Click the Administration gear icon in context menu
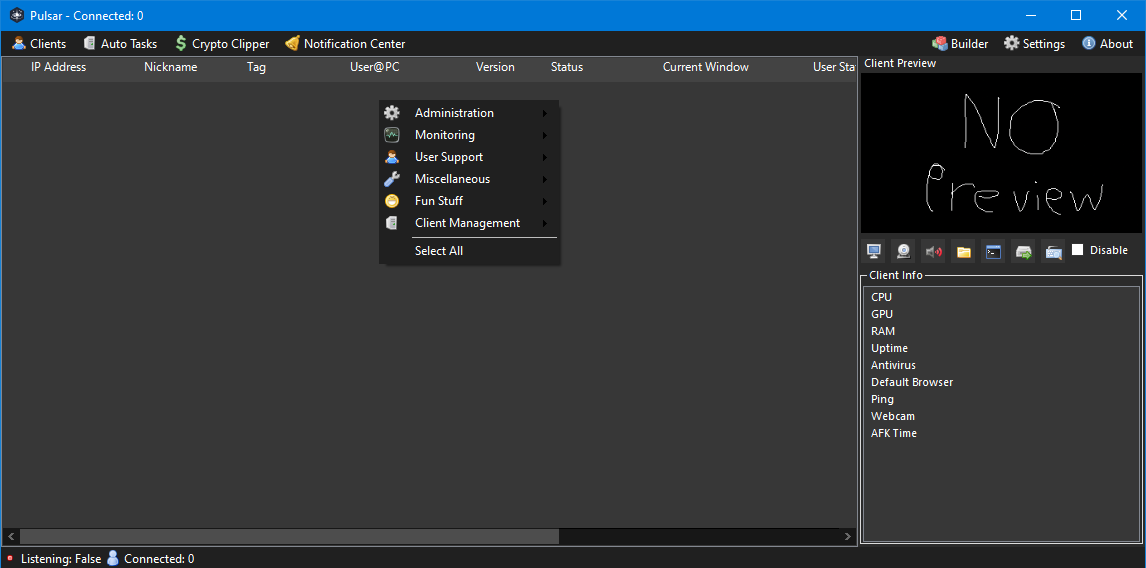1146x568 pixels. pyautogui.click(x=392, y=113)
